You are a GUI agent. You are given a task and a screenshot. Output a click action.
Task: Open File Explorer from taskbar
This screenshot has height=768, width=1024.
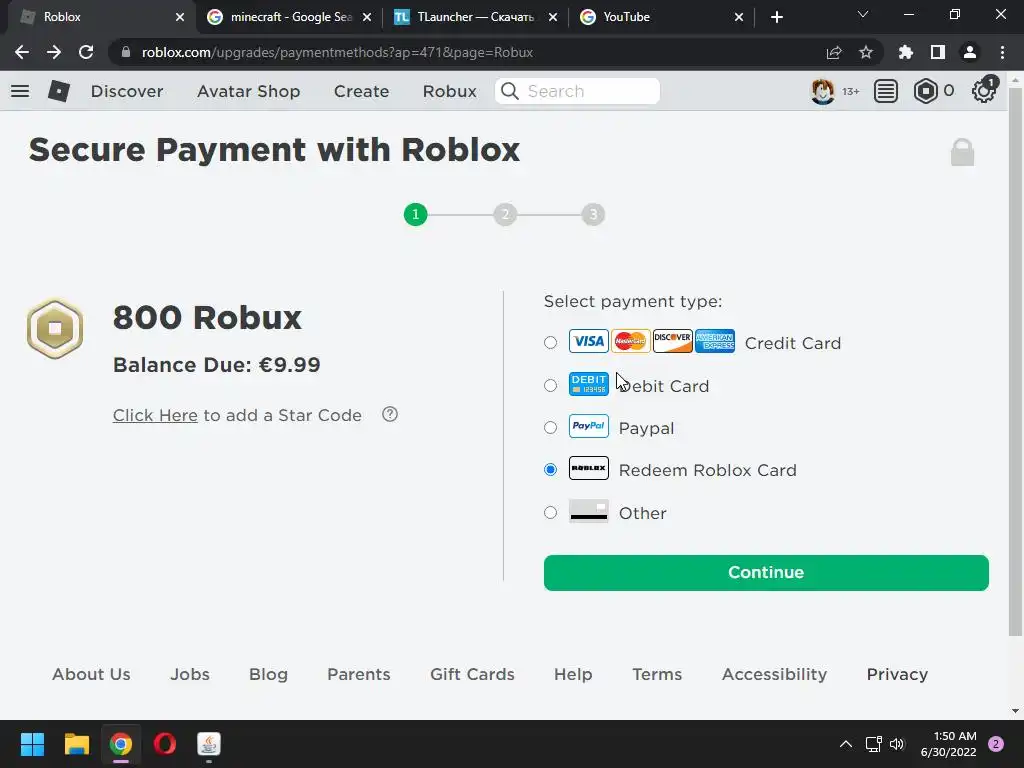[76, 744]
